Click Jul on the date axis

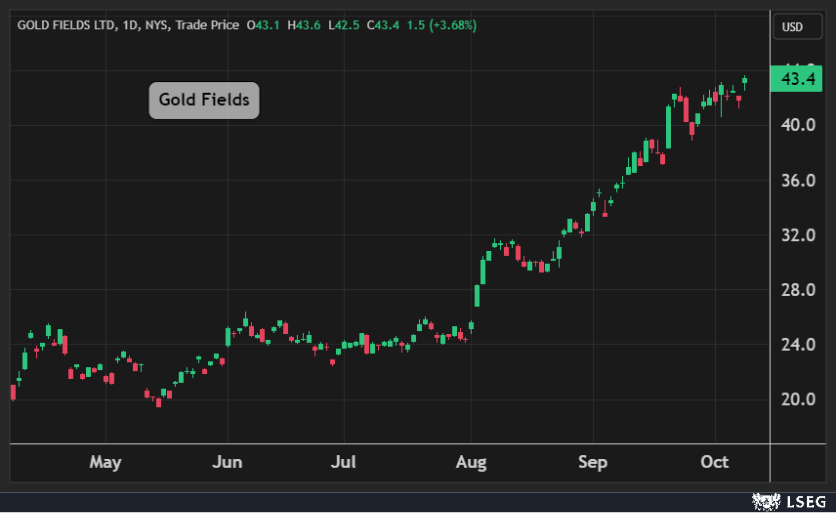(x=344, y=462)
